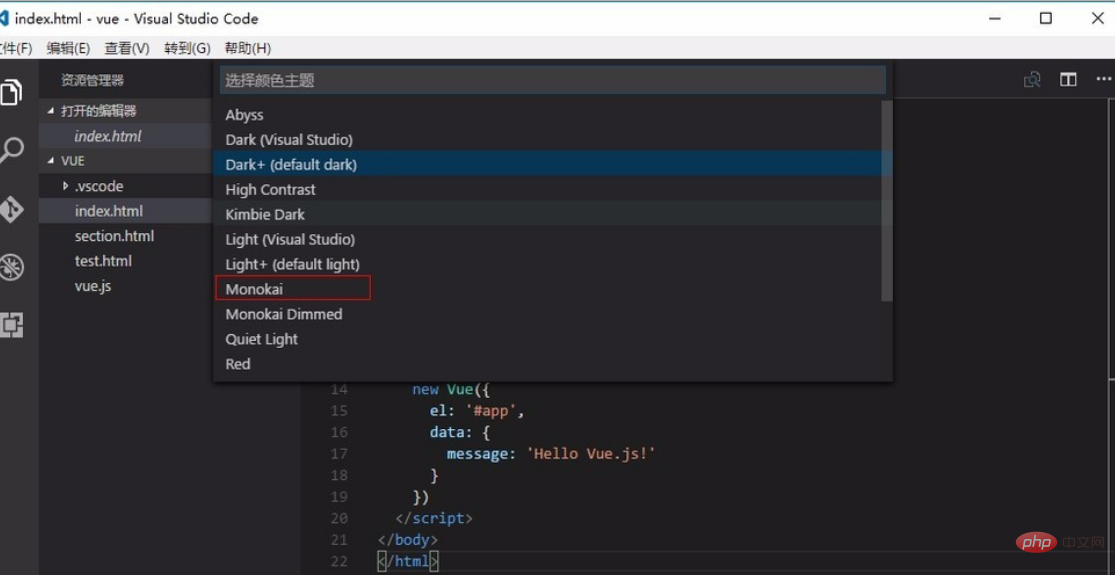Choose the Quiet Light theme
This screenshot has width=1115, height=575.
click(x=262, y=339)
